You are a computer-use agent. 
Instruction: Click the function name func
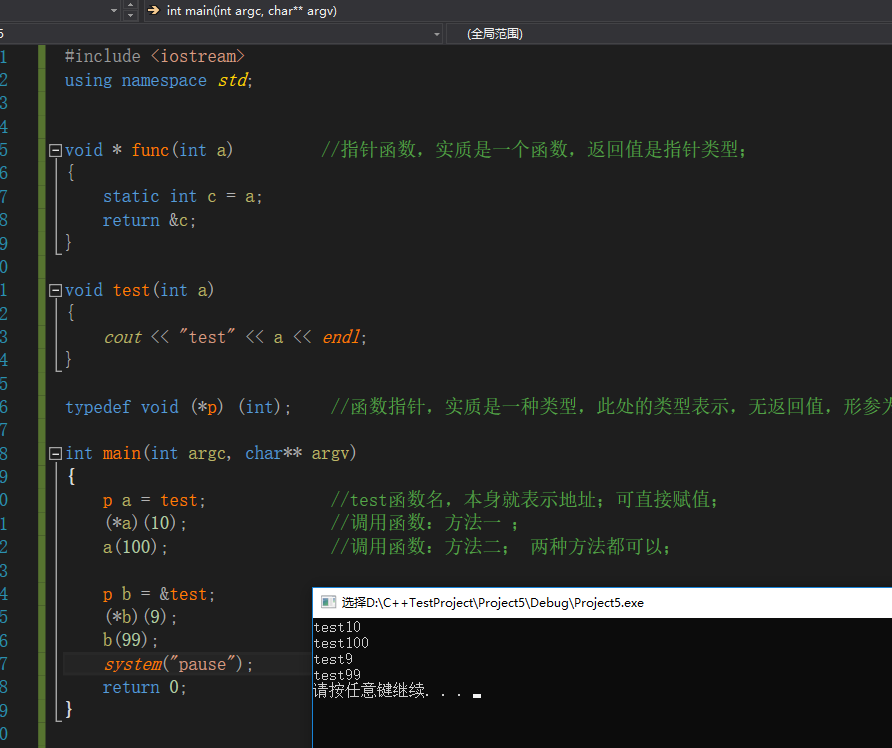[150, 150]
